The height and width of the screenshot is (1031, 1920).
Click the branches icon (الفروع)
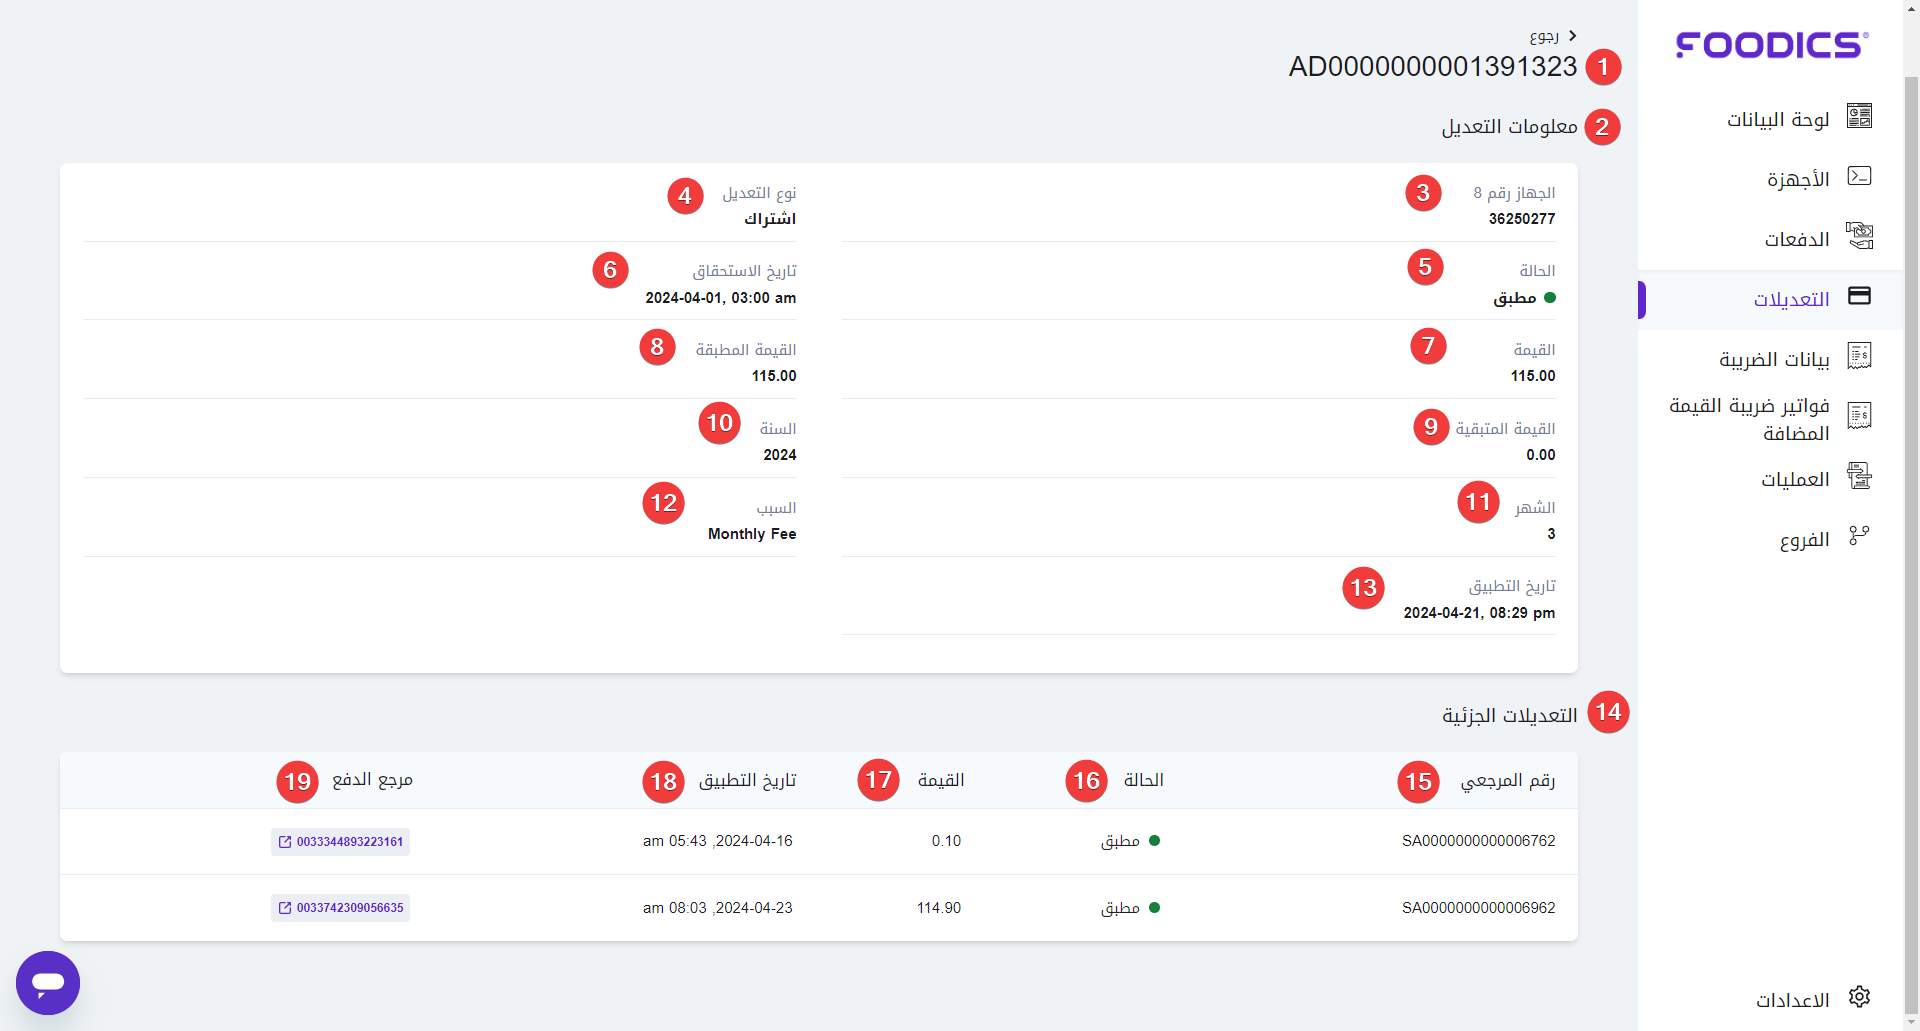1859,536
